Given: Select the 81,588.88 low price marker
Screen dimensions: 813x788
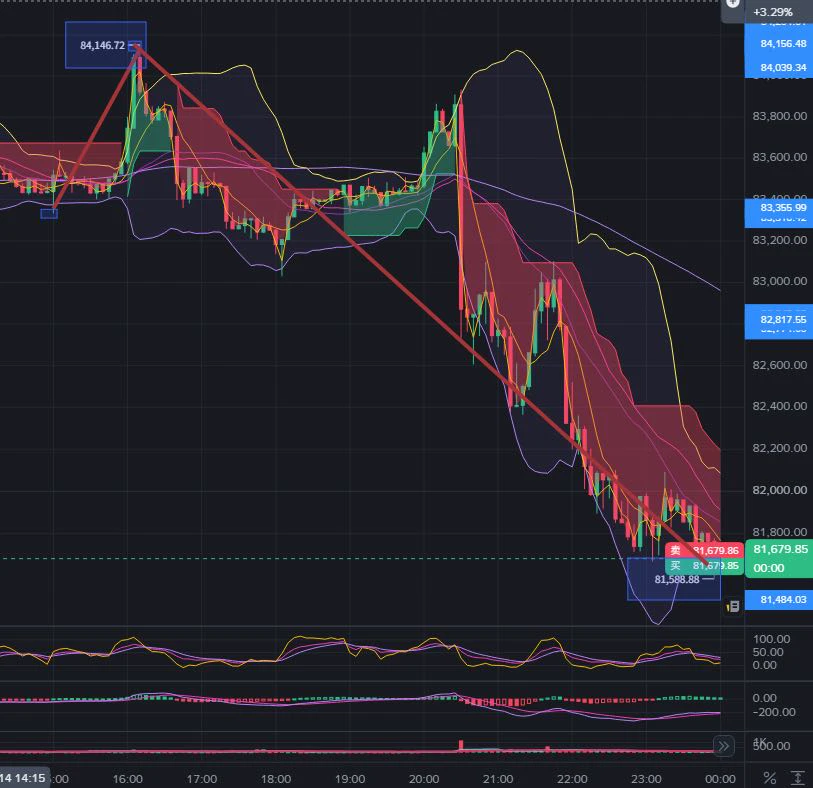Looking at the screenshot, I should (x=677, y=580).
